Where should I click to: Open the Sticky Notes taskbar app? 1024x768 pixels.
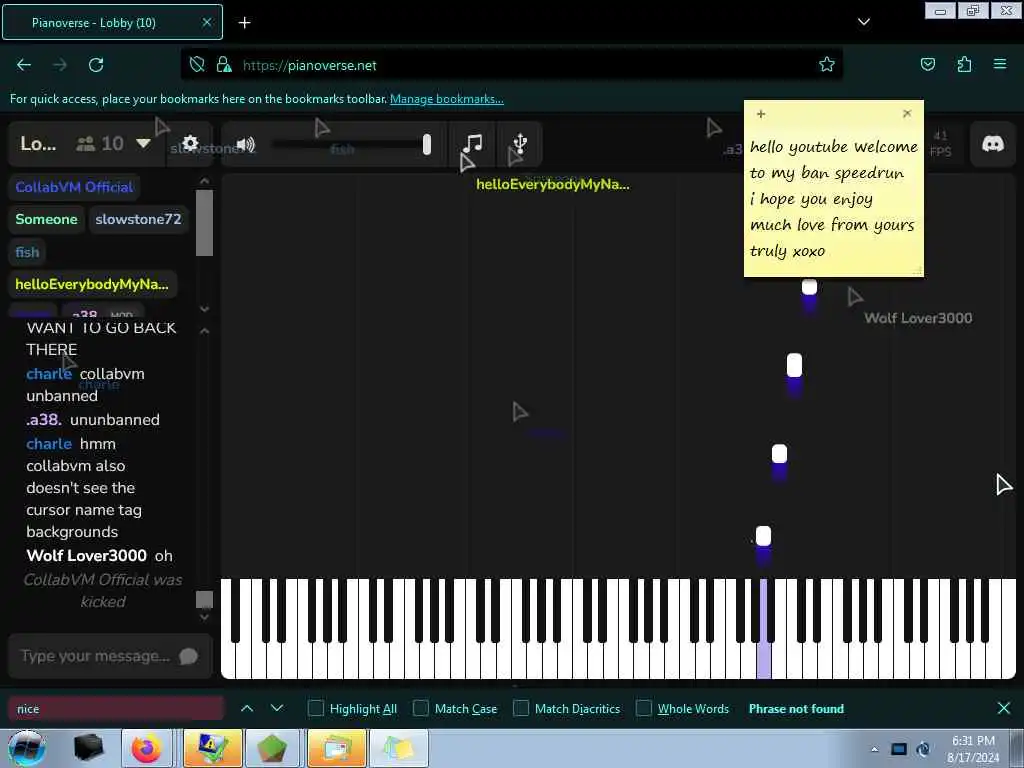(x=399, y=748)
